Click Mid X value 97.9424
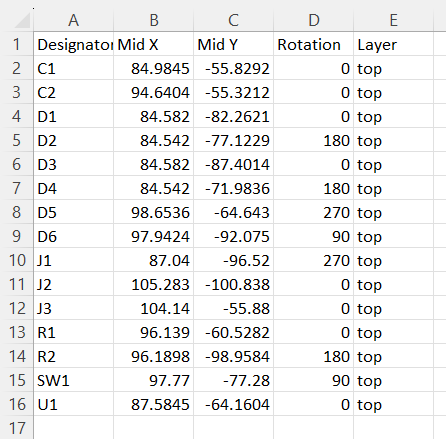 coord(154,236)
